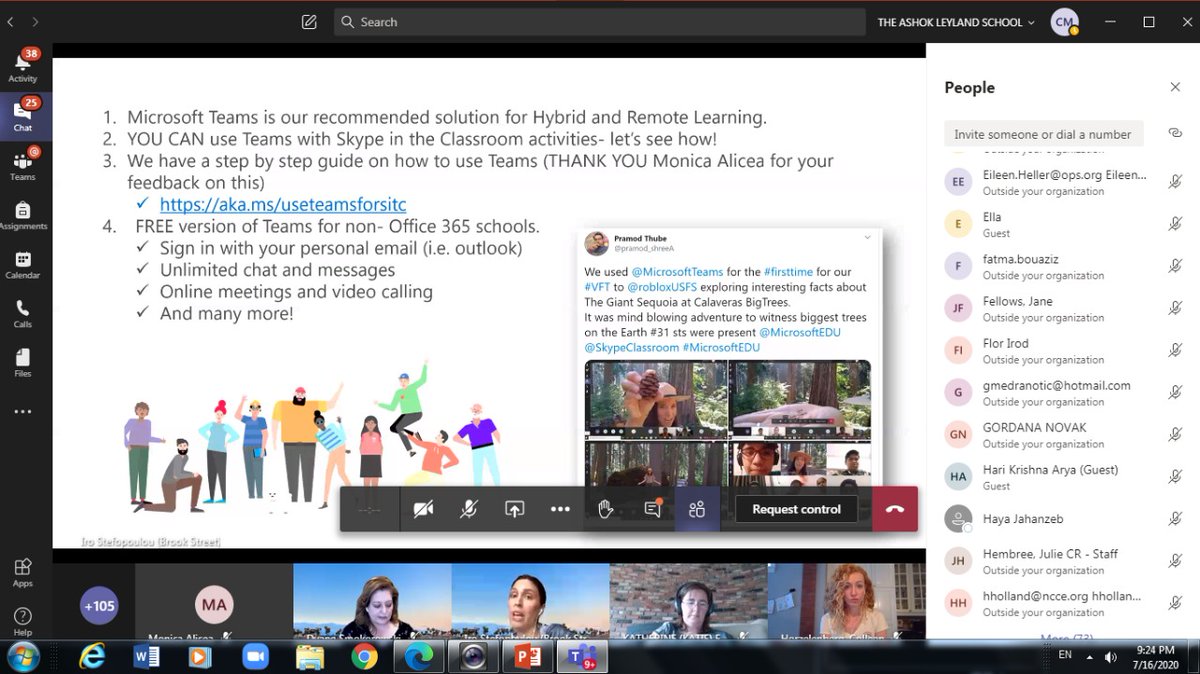The image size is (1200, 674).
Task: Click the share screen tray icon
Action: (514, 509)
